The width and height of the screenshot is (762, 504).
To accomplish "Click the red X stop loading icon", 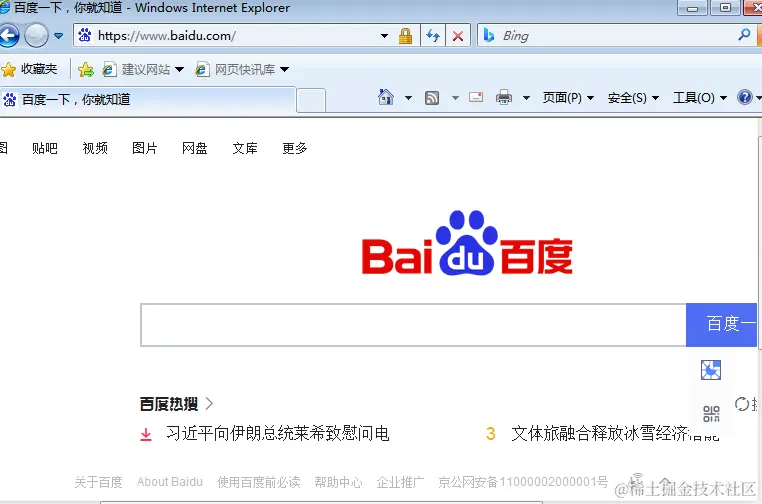I will point(458,35).
